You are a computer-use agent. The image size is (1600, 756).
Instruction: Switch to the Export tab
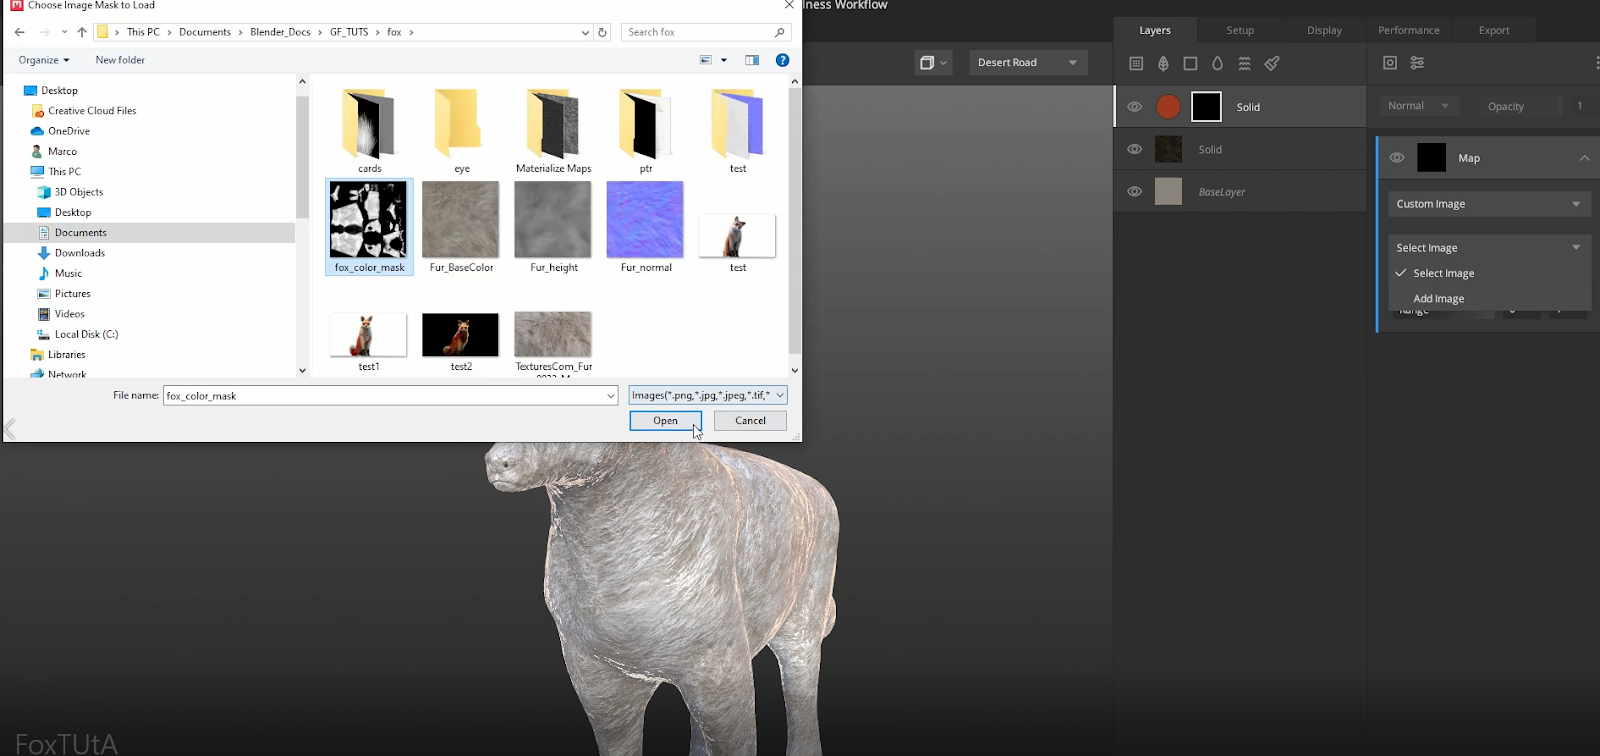pyautogui.click(x=1494, y=30)
